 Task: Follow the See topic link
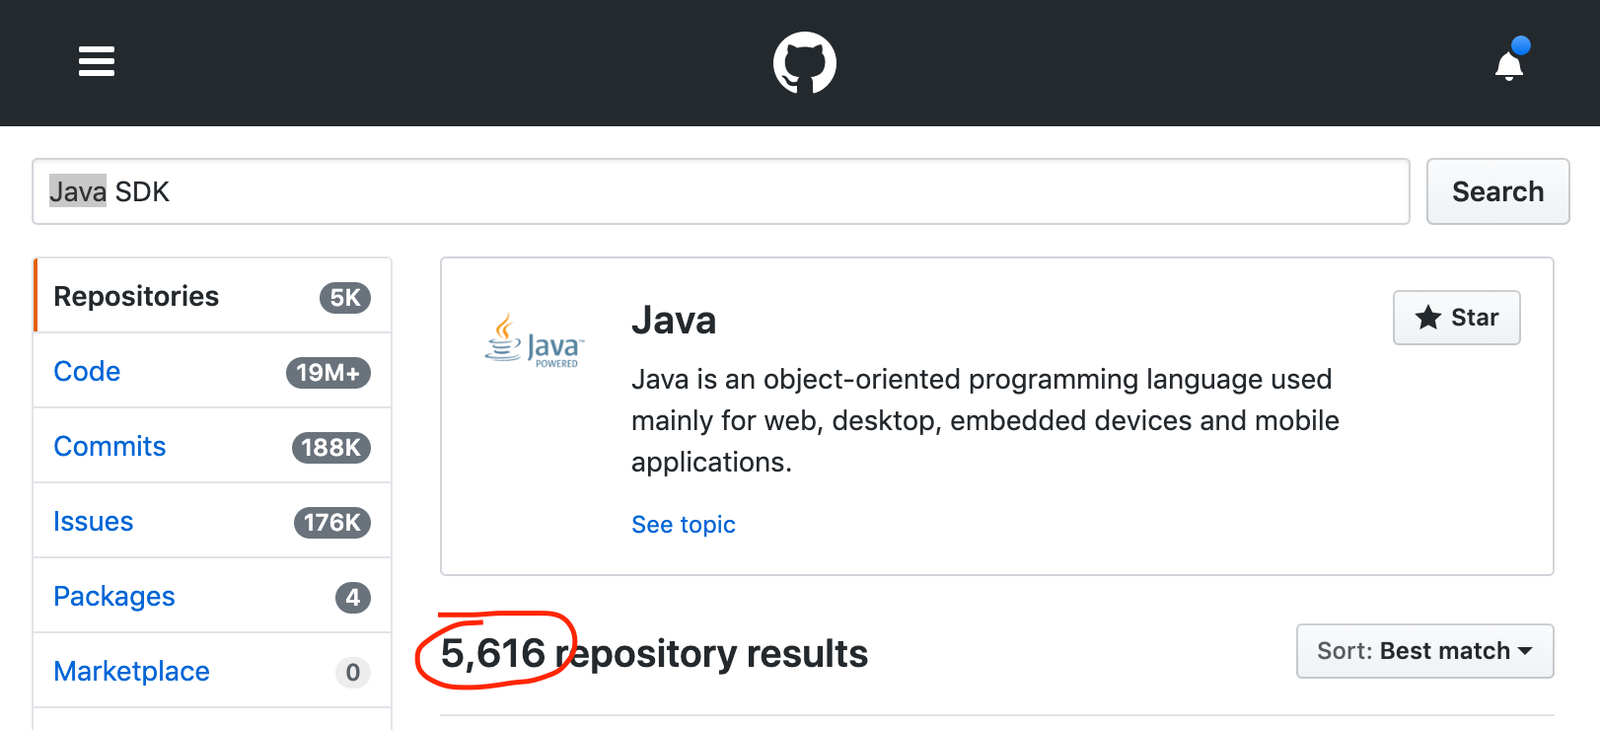pyautogui.click(x=683, y=525)
